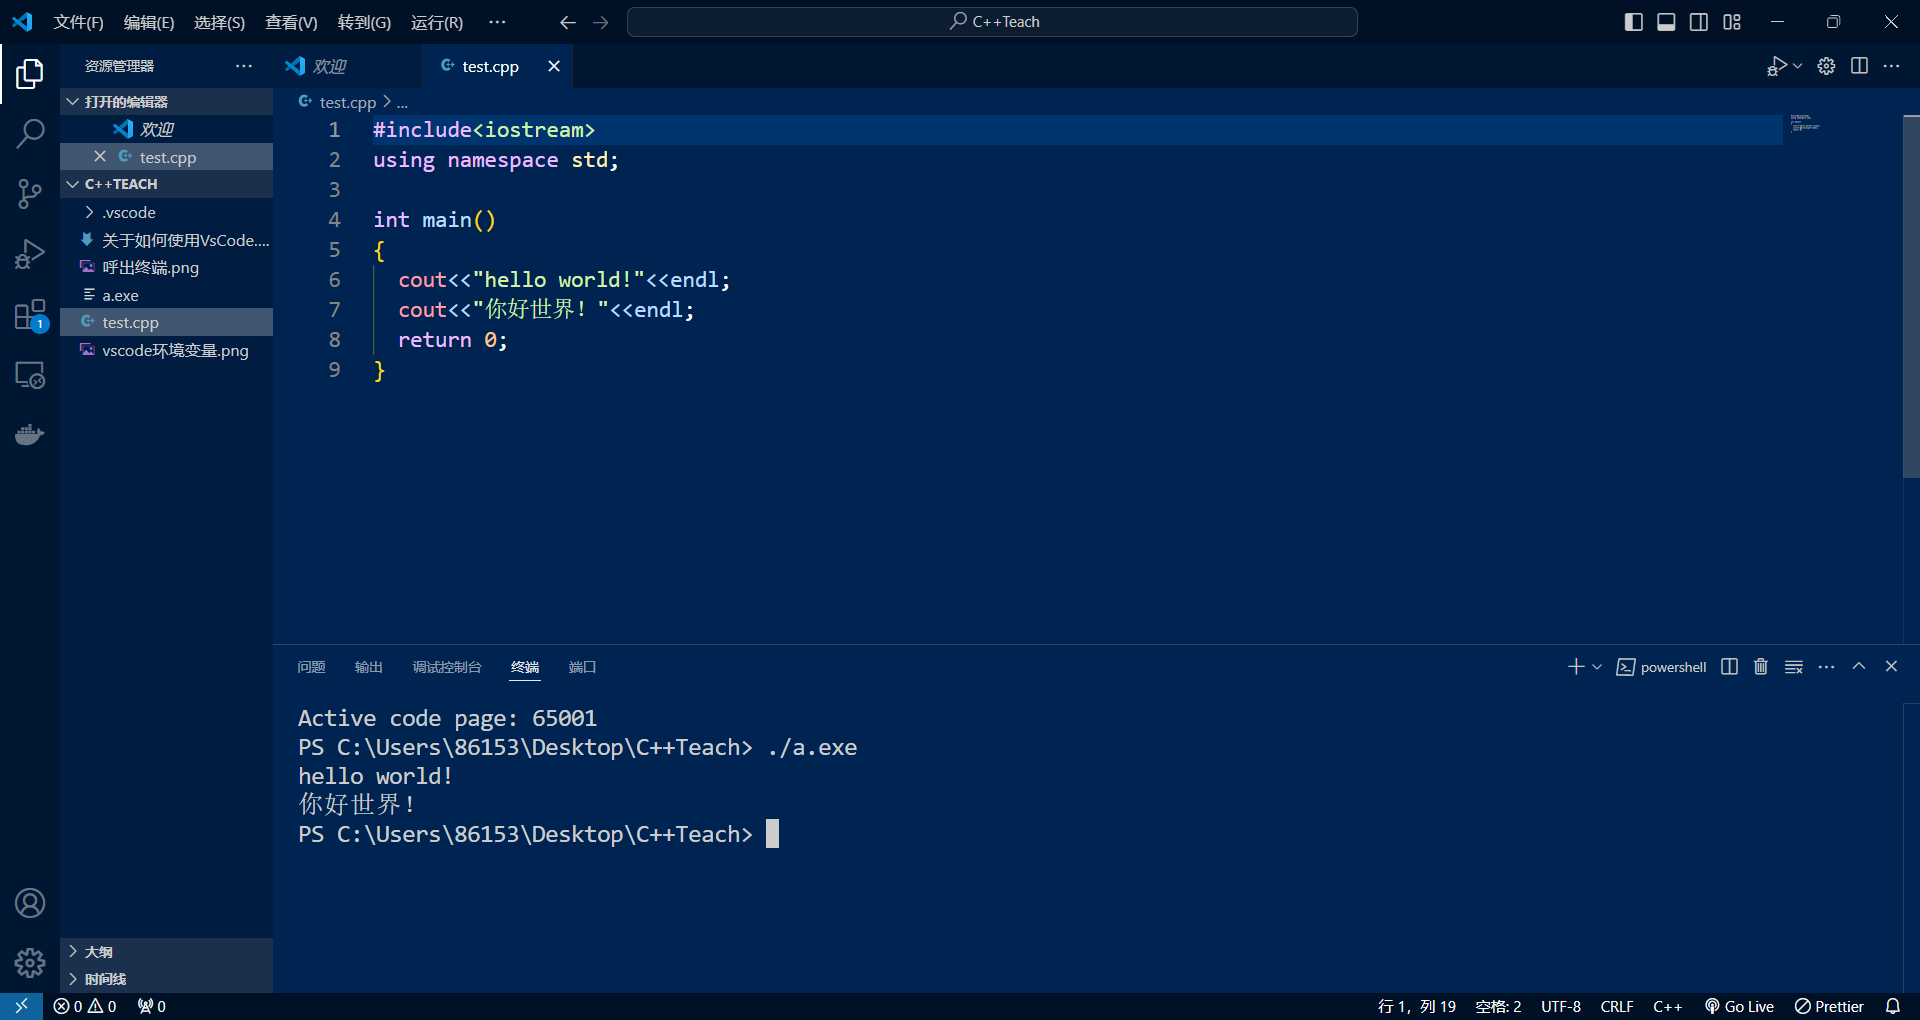Open a.exe in the file explorer
Screen dimensions: 1920x1020
pos(120,295)
